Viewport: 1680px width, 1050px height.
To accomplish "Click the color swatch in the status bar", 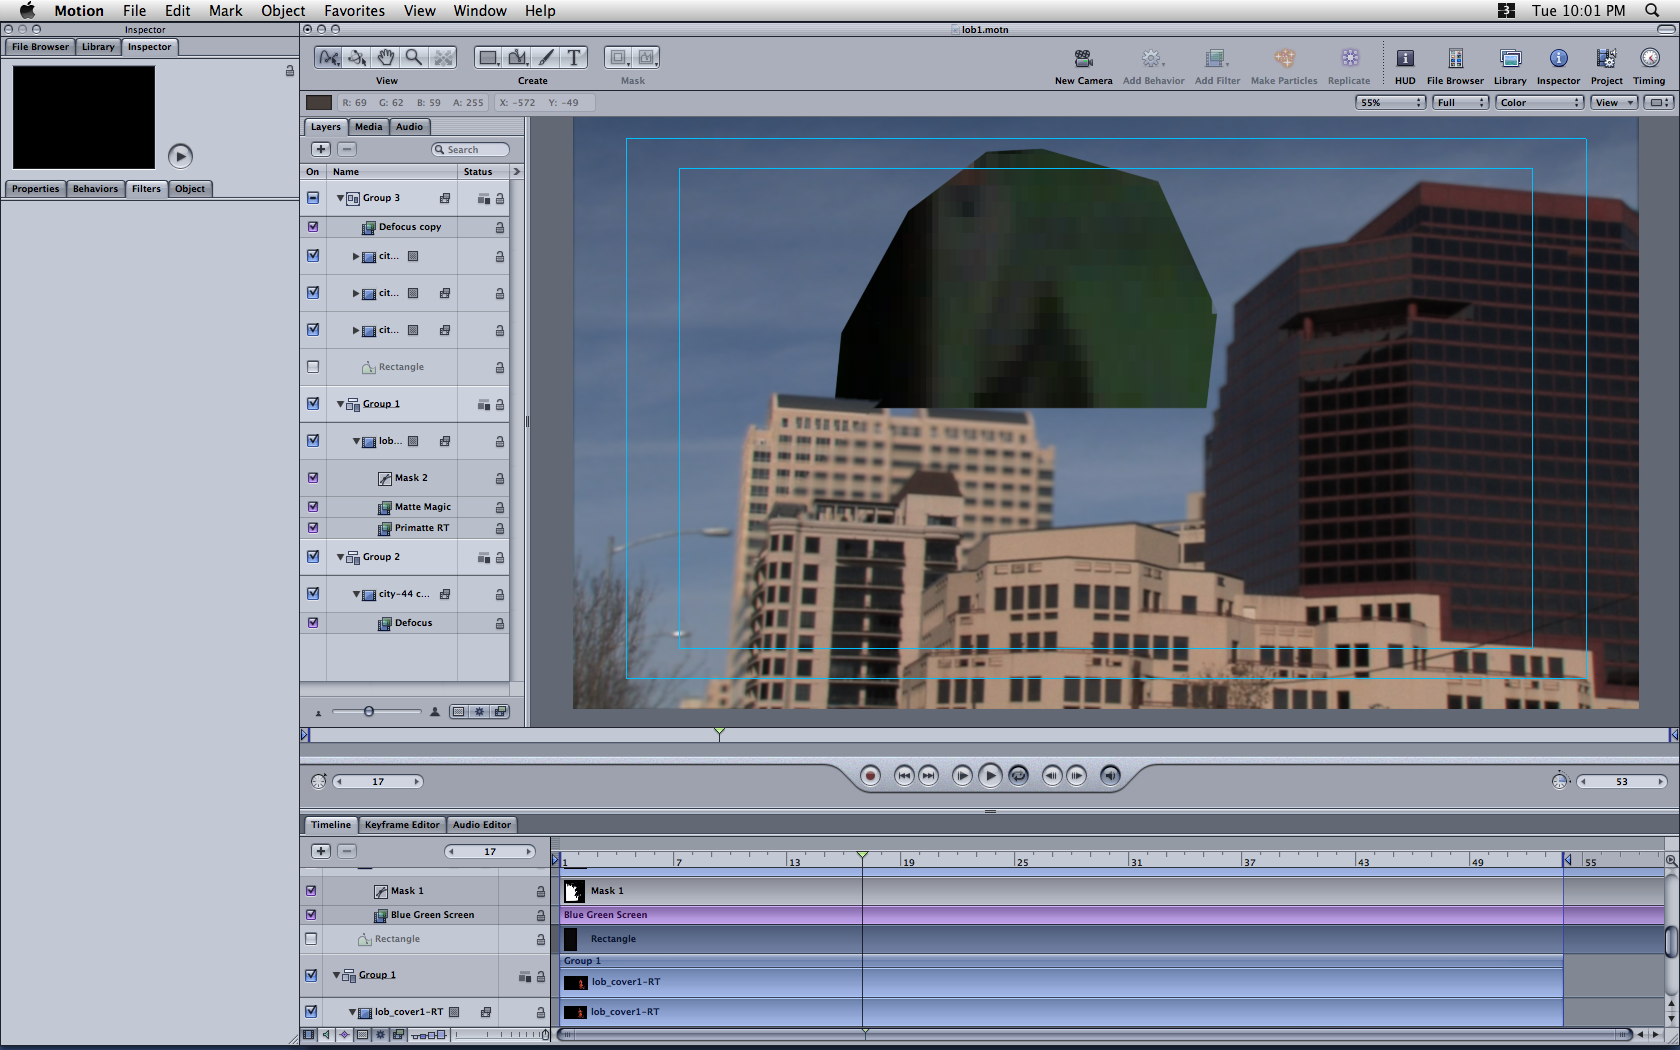I will [x=319, y=103].
